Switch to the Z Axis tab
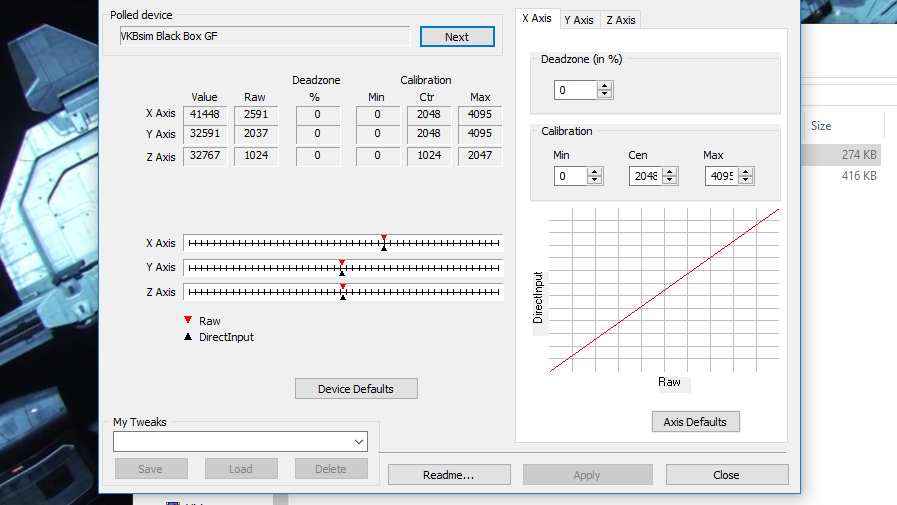897x505 pixels. [x=620, y=20]
